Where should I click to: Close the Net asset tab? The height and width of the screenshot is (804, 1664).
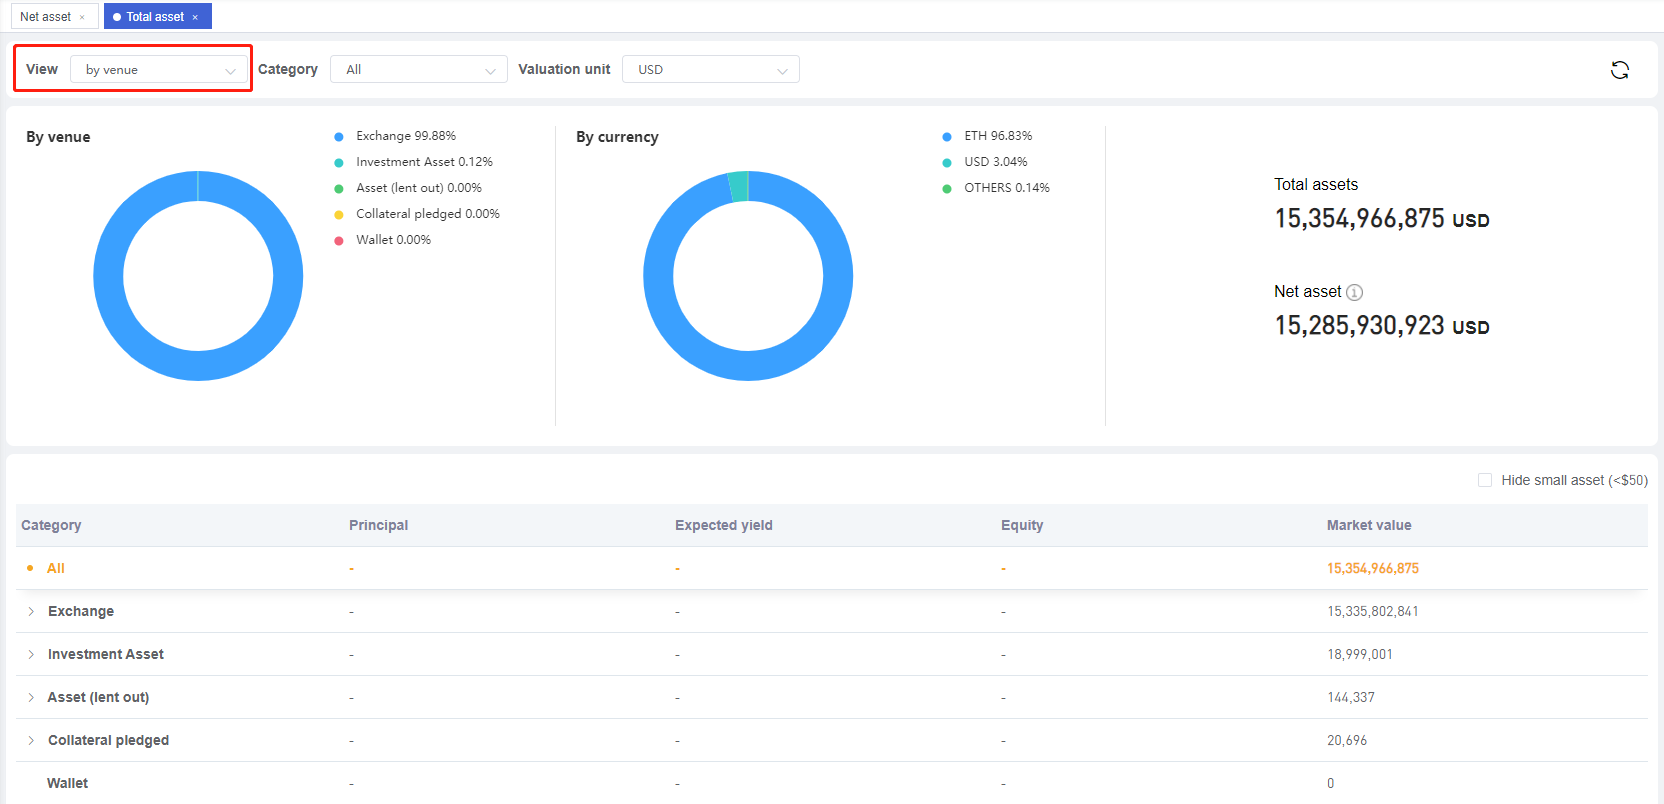coord(82,17)
